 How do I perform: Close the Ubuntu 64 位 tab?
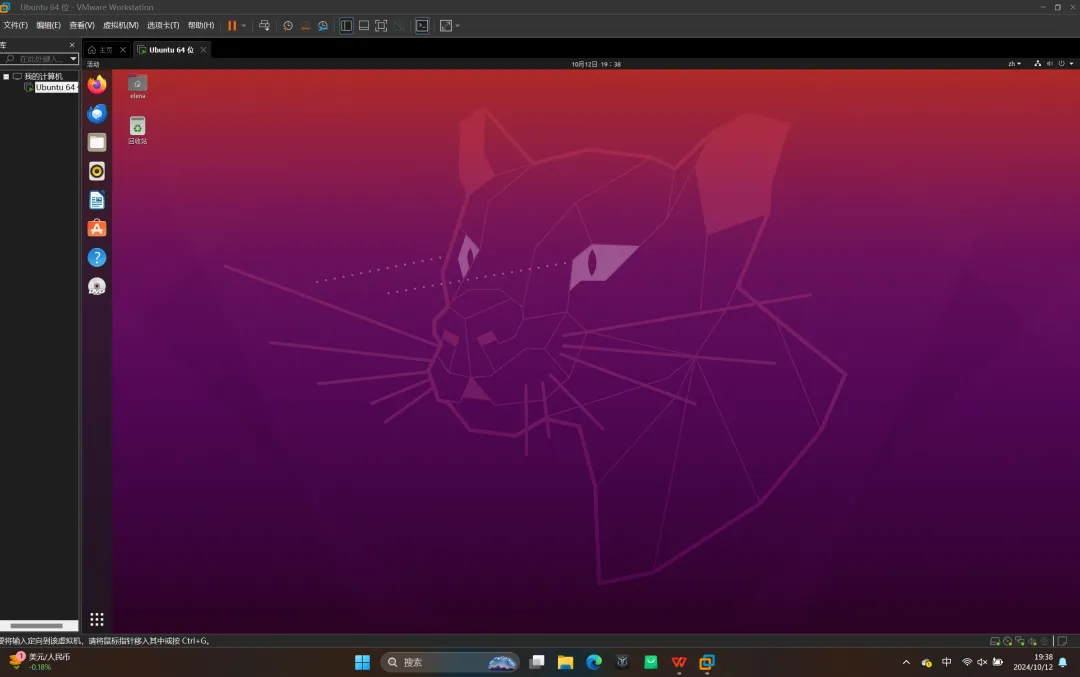point(203,50)
